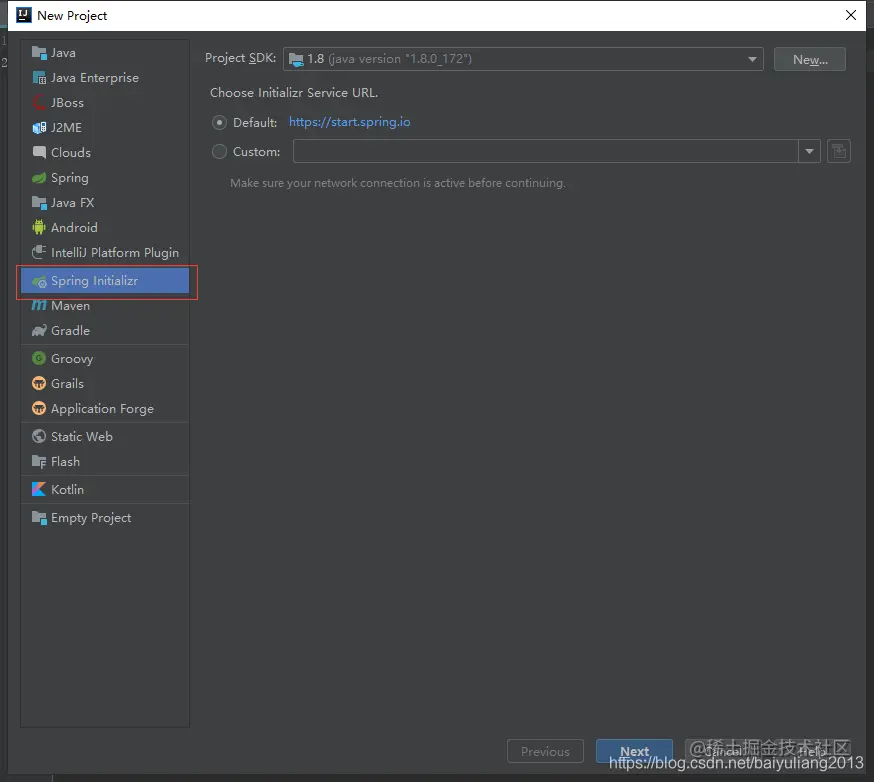Select the Android label in the list

coord(74,228)
